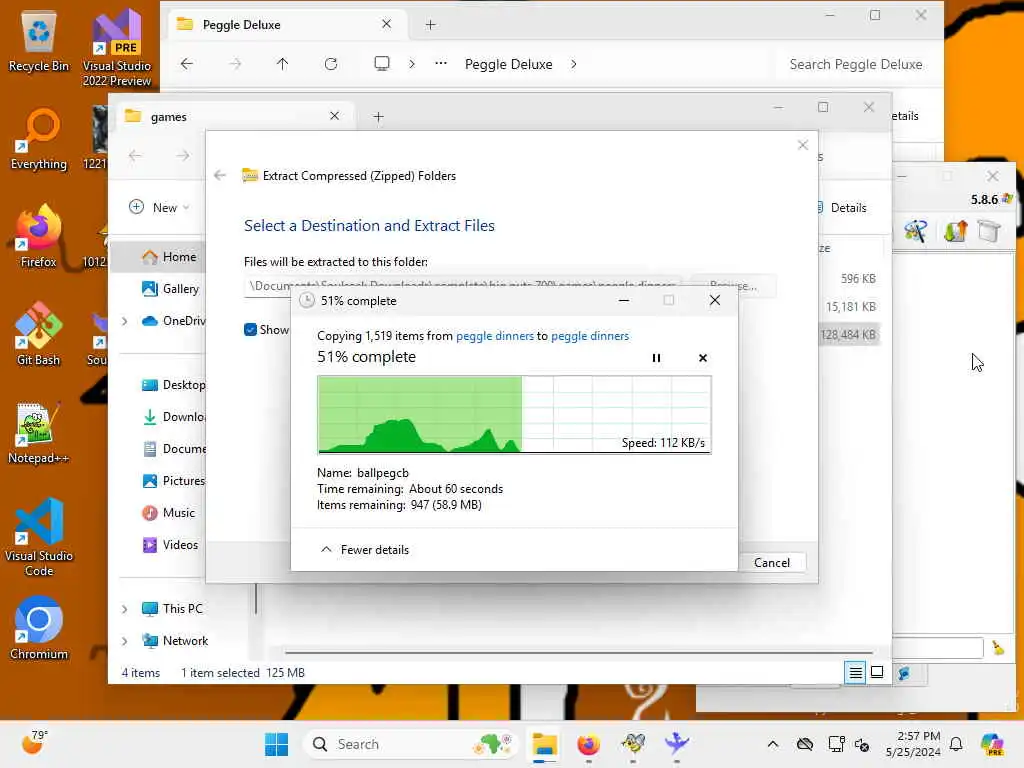
Task: Cancel the copy with the small X button
Action: tap(703, 358)
